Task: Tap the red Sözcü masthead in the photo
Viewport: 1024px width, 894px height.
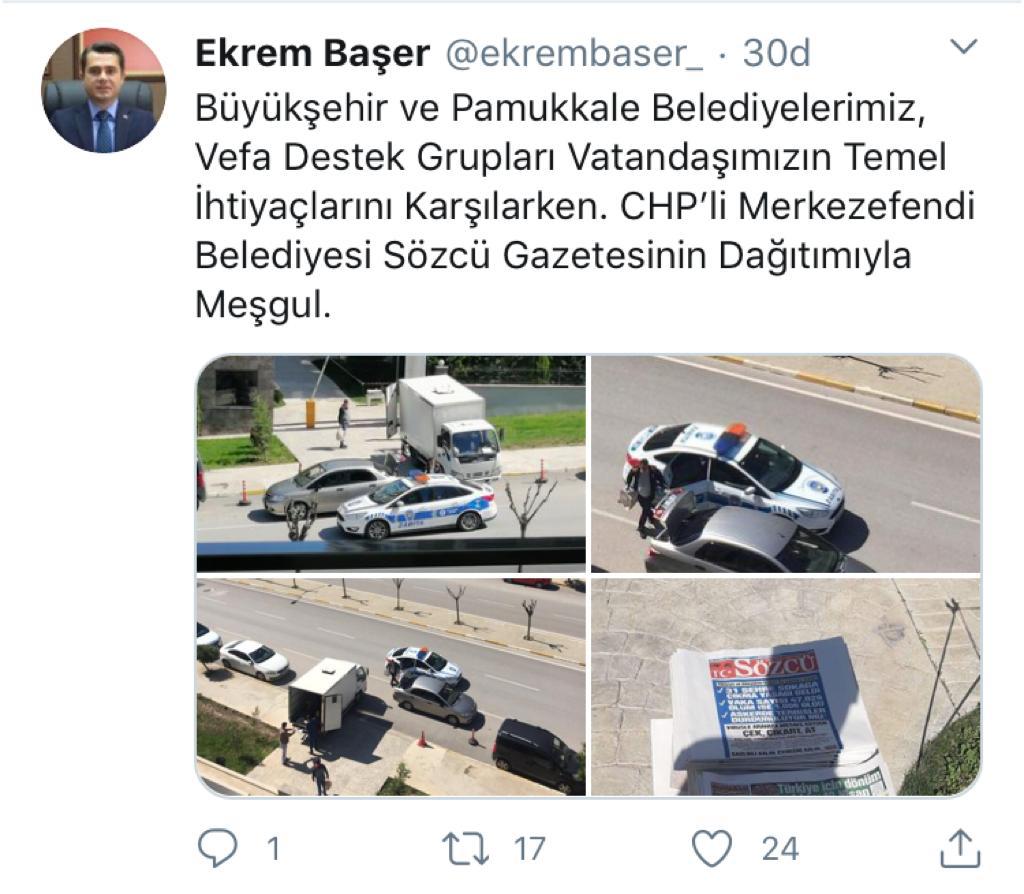Action: tap(765, 667)
